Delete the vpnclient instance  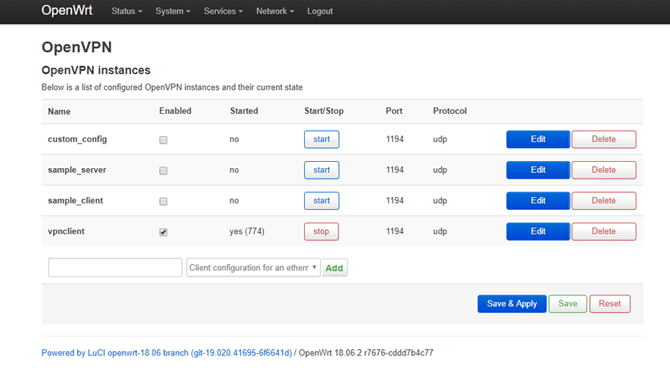click(x=604, y=232)
